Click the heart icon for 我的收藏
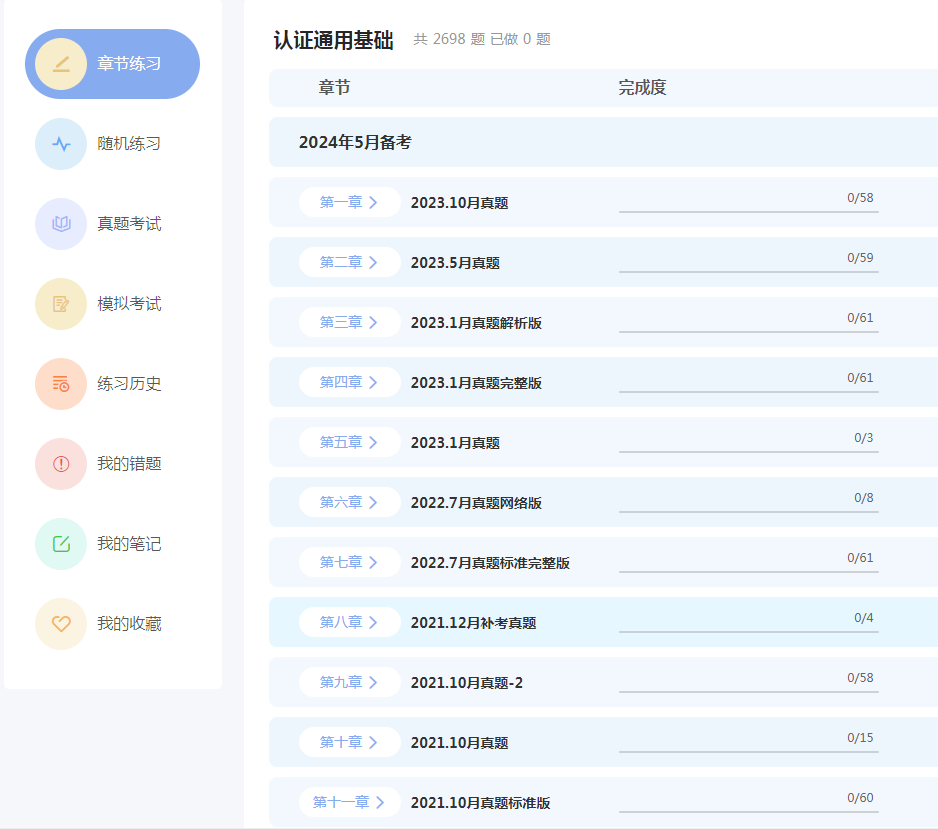The image size is (938, 829). click(61, 624)
